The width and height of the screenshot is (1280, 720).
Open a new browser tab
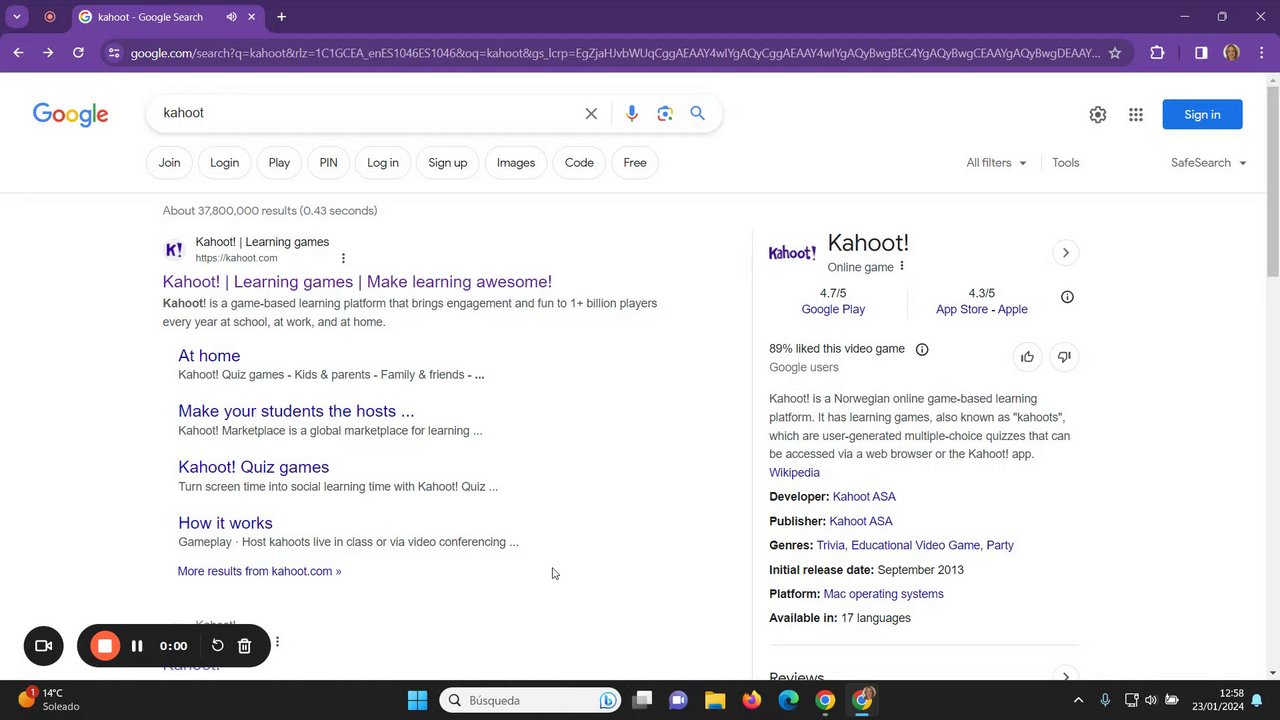pyautogui.click(x=281, y=17)
